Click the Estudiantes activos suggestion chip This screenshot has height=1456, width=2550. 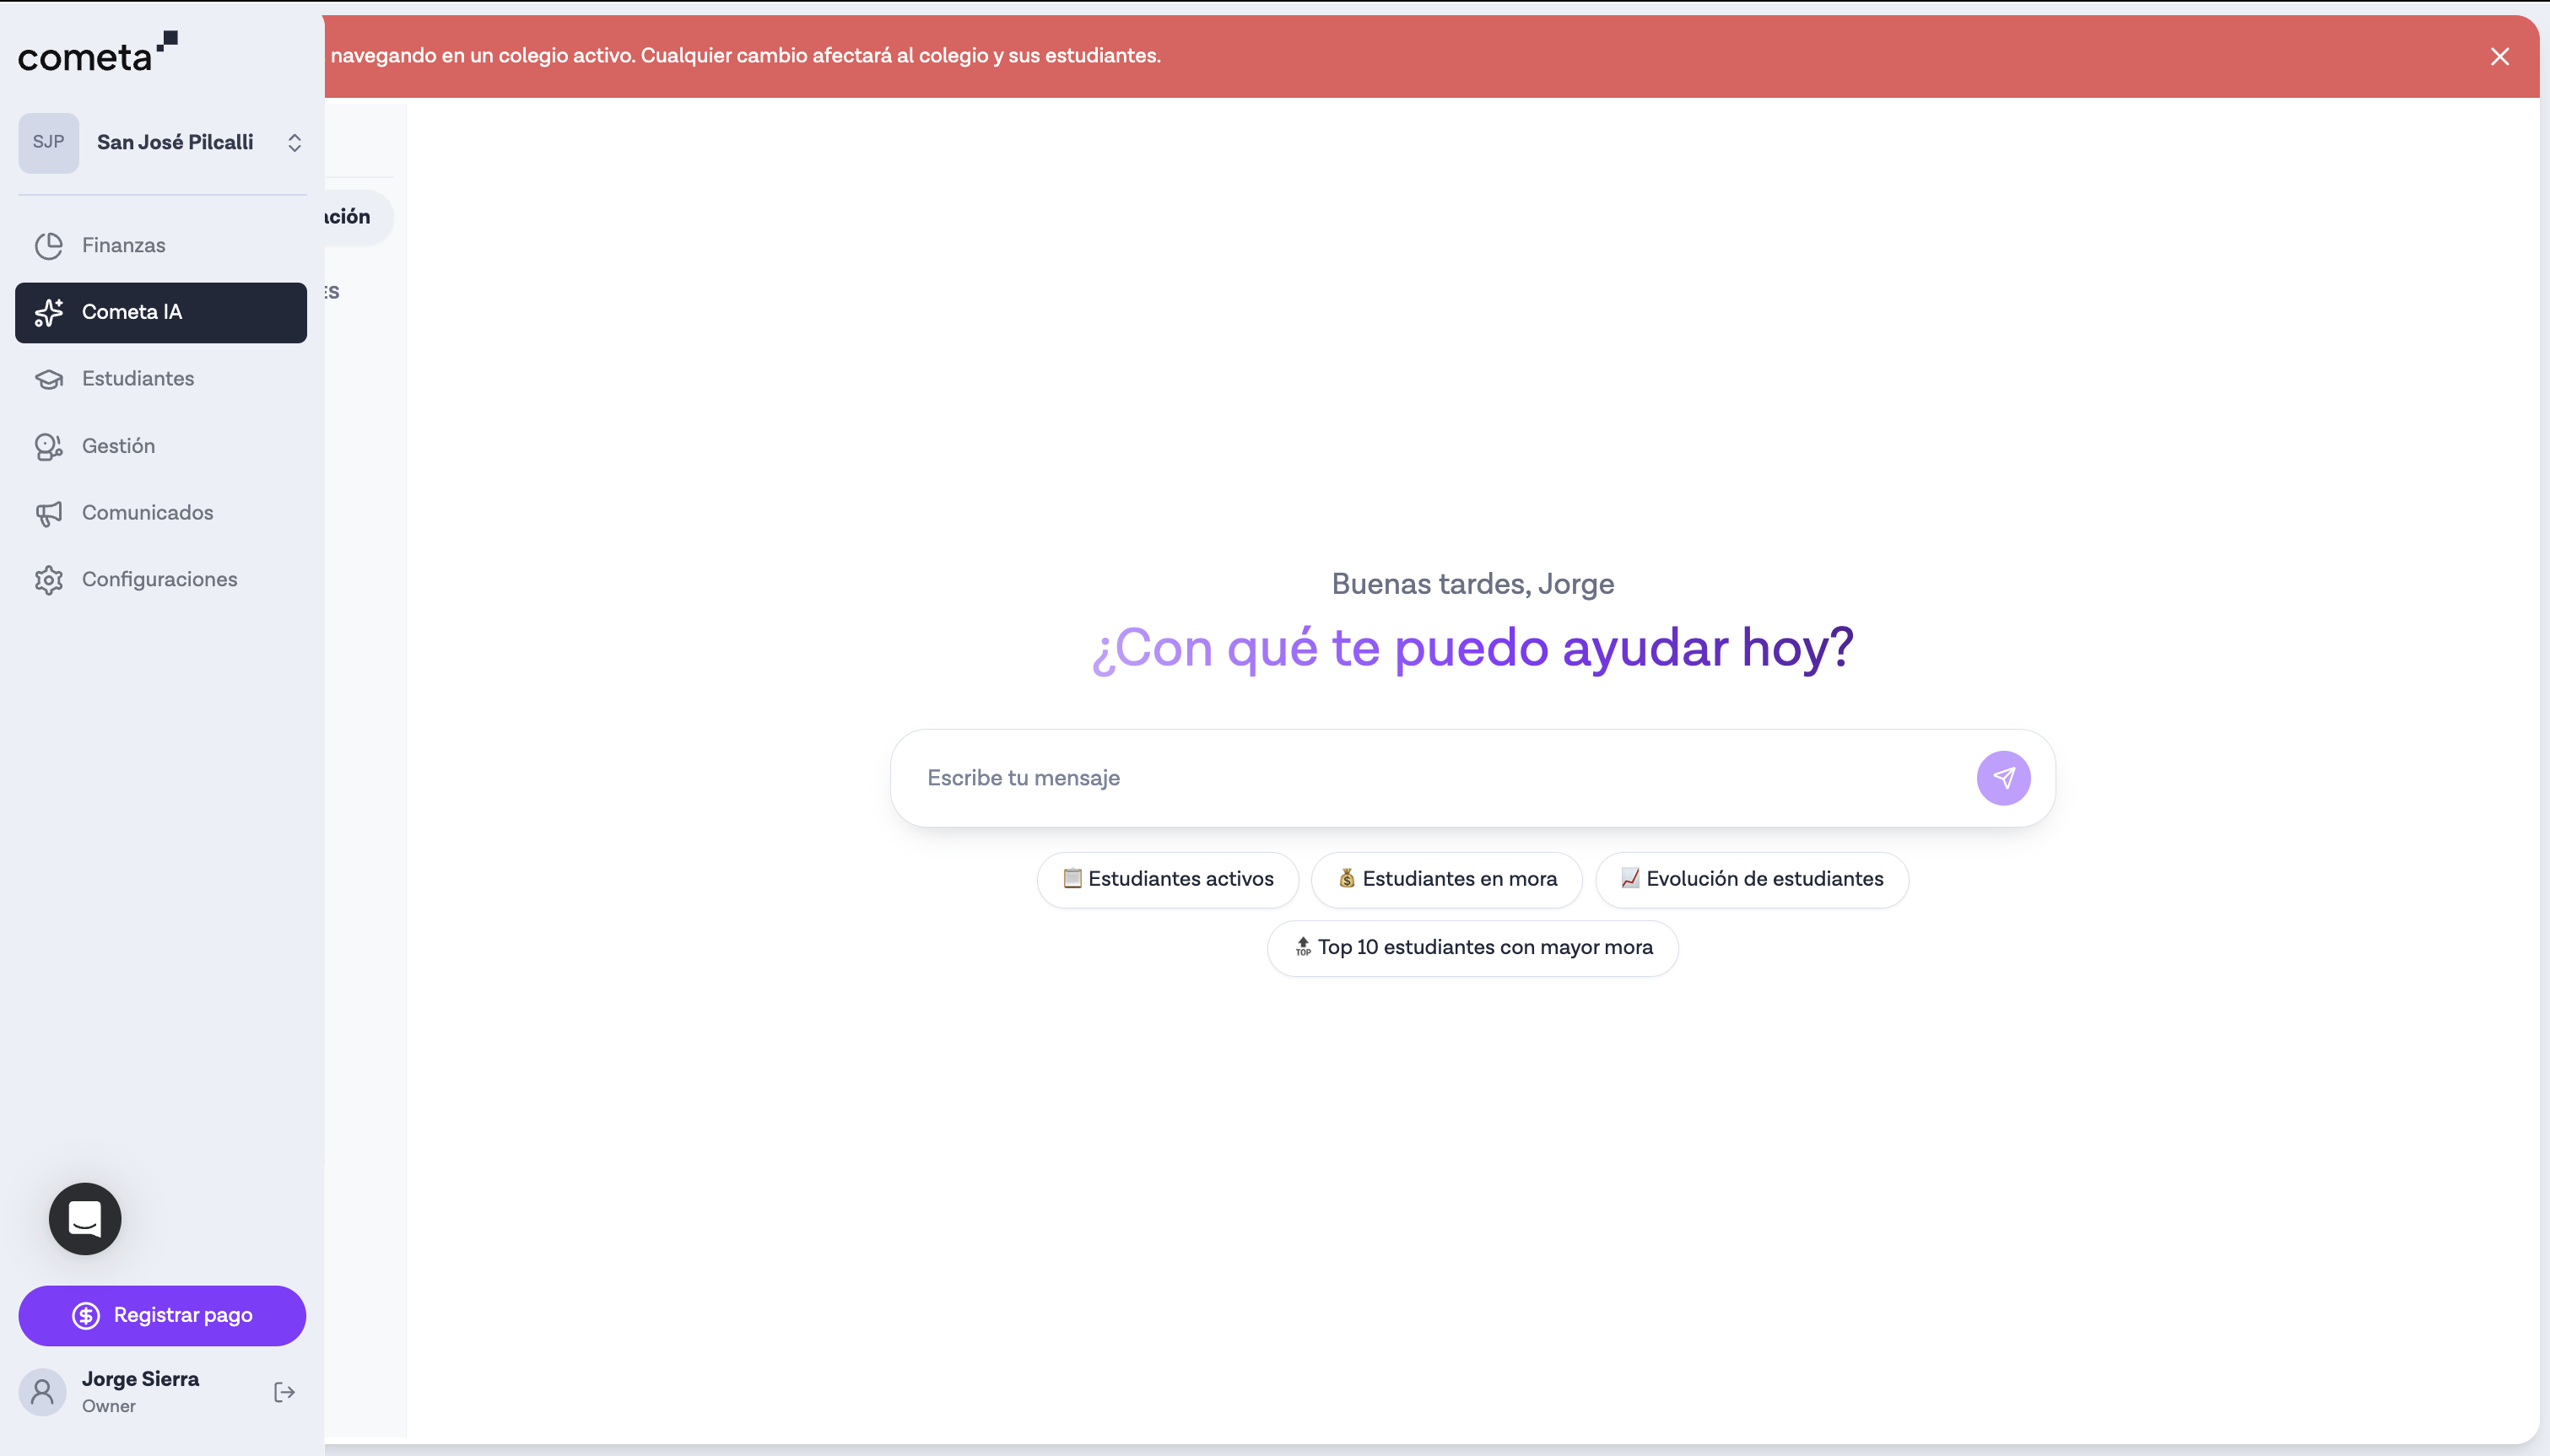click(x=1166, y=879)
